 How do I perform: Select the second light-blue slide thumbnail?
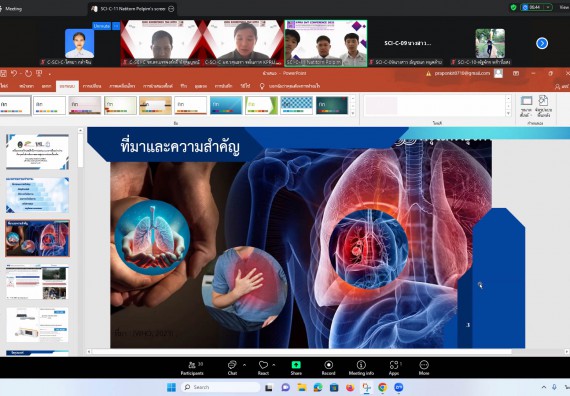click(37, 195)
